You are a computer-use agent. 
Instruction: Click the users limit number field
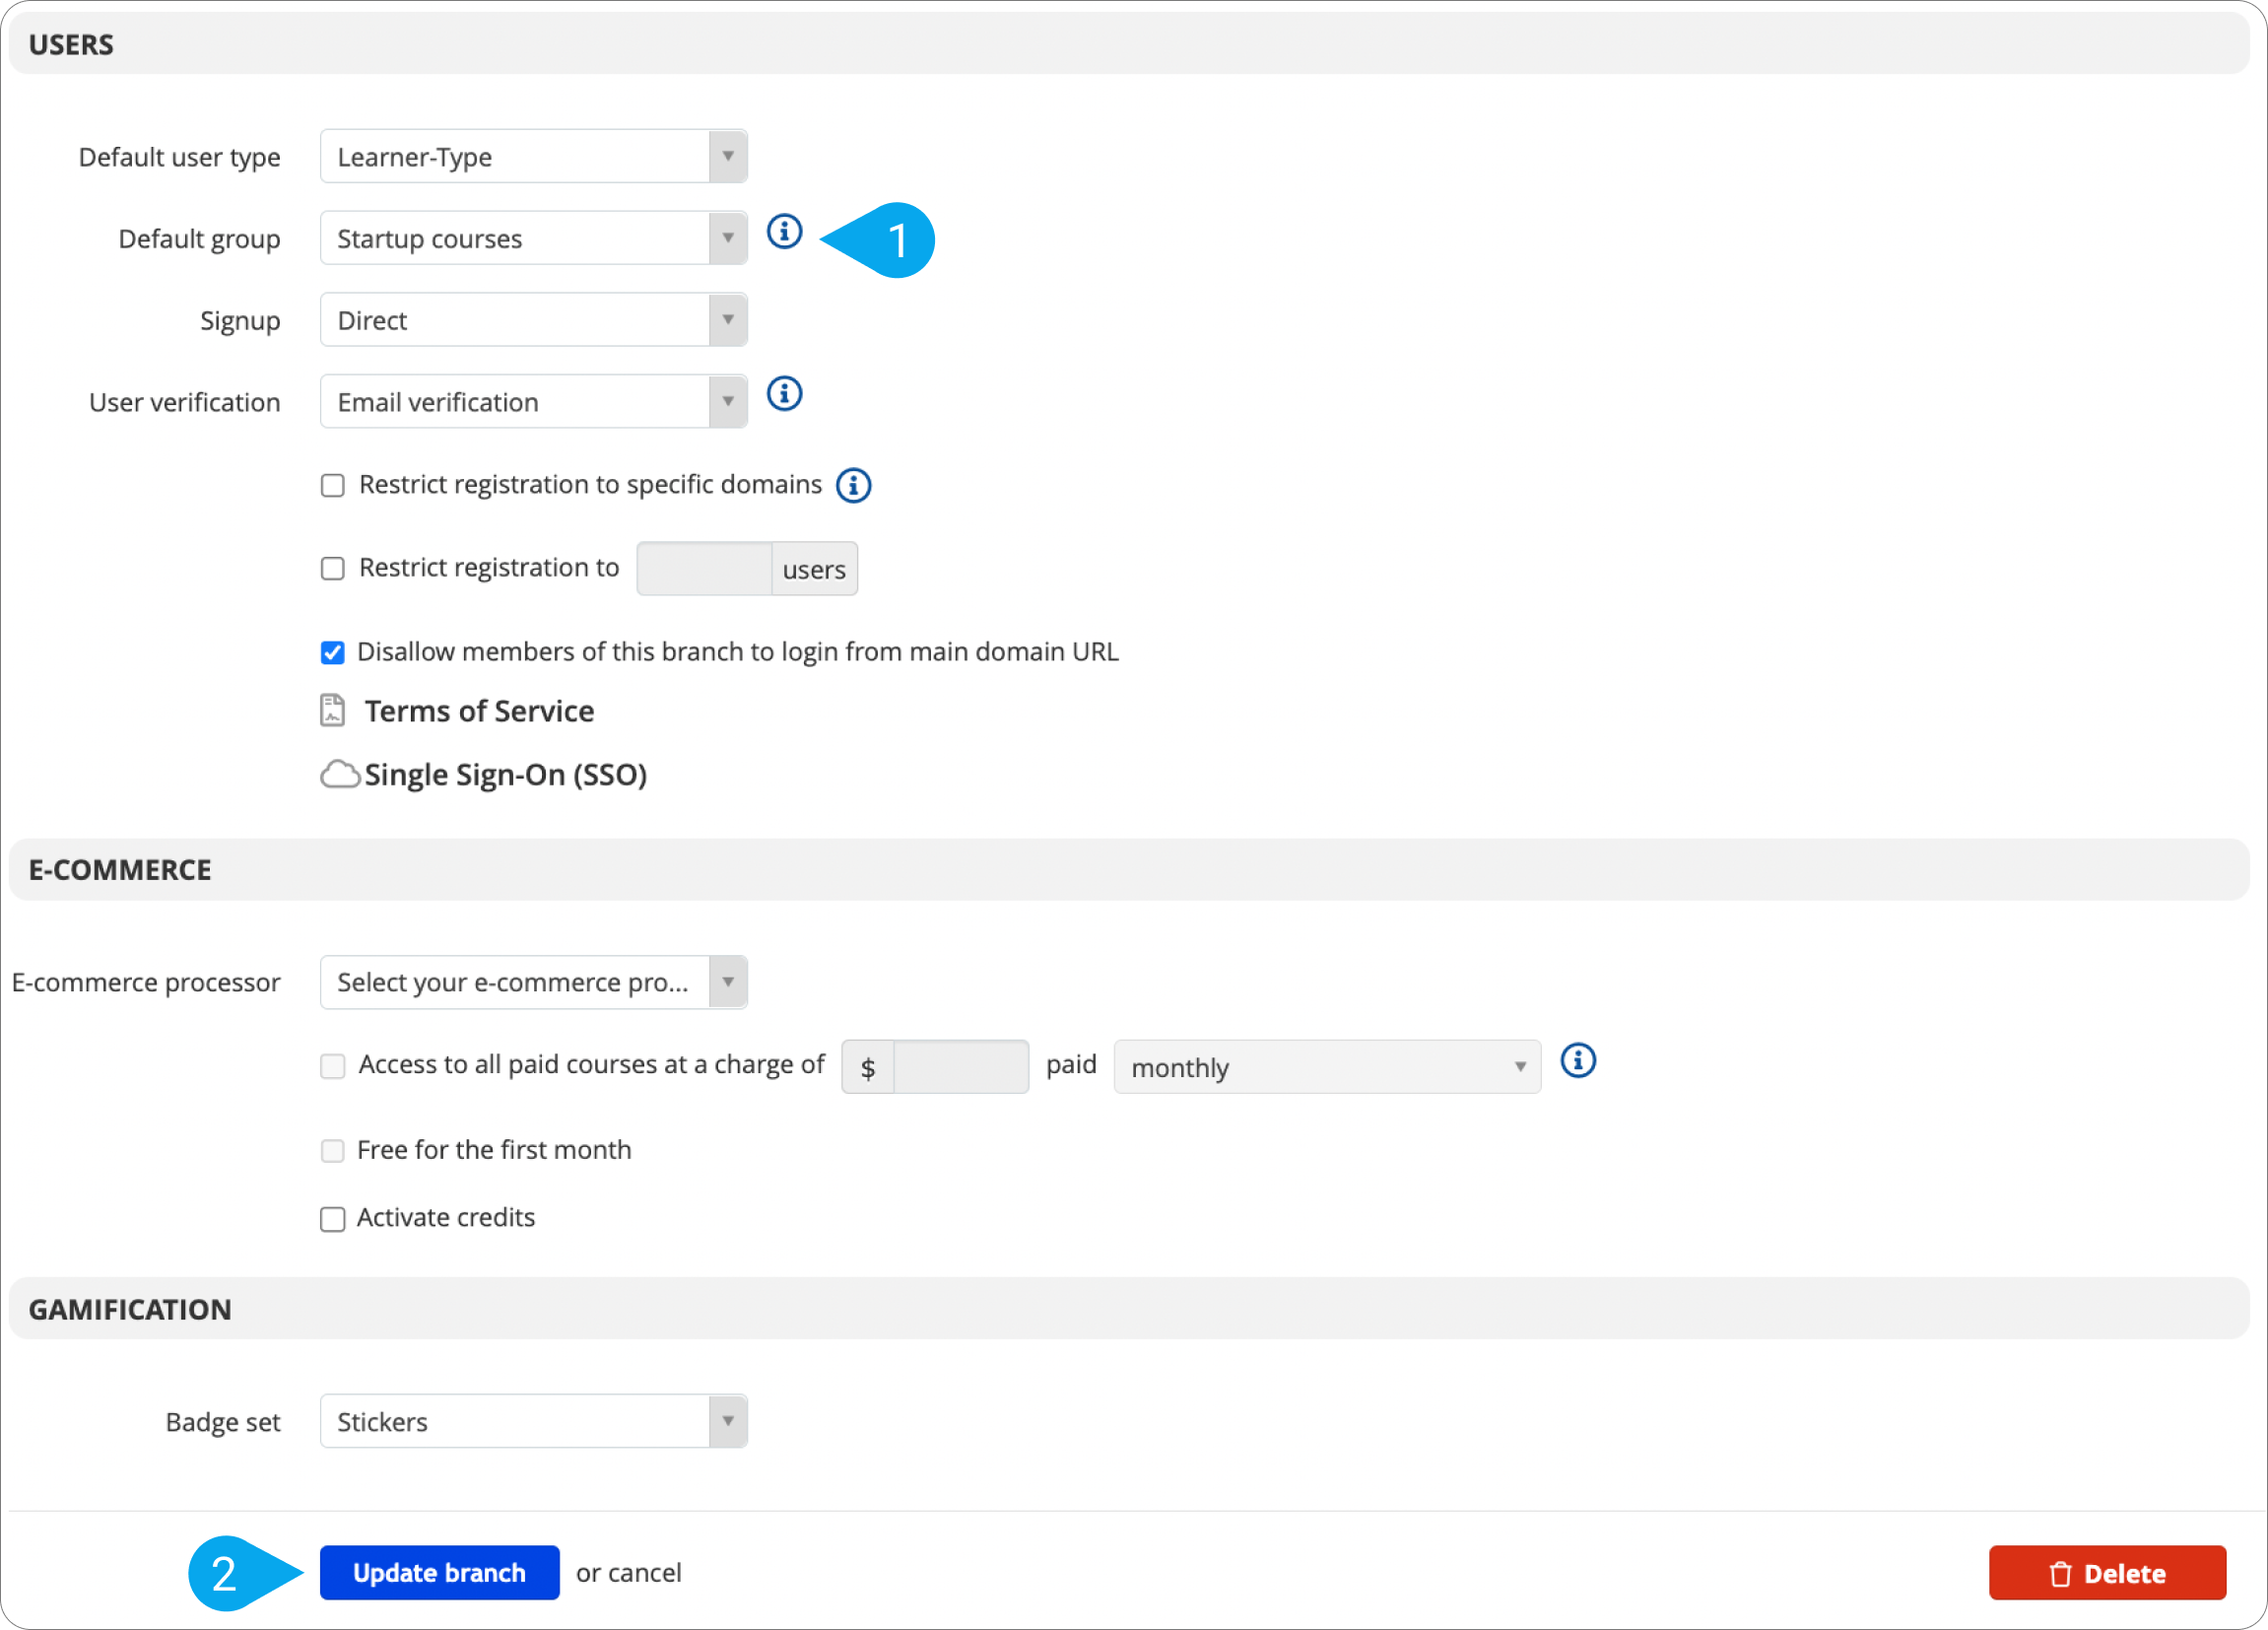click(x=704, y=570)
